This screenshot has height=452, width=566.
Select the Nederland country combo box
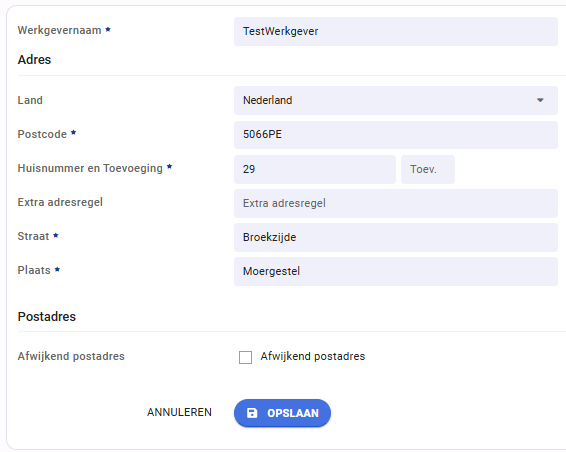click(x=396, y=100)
